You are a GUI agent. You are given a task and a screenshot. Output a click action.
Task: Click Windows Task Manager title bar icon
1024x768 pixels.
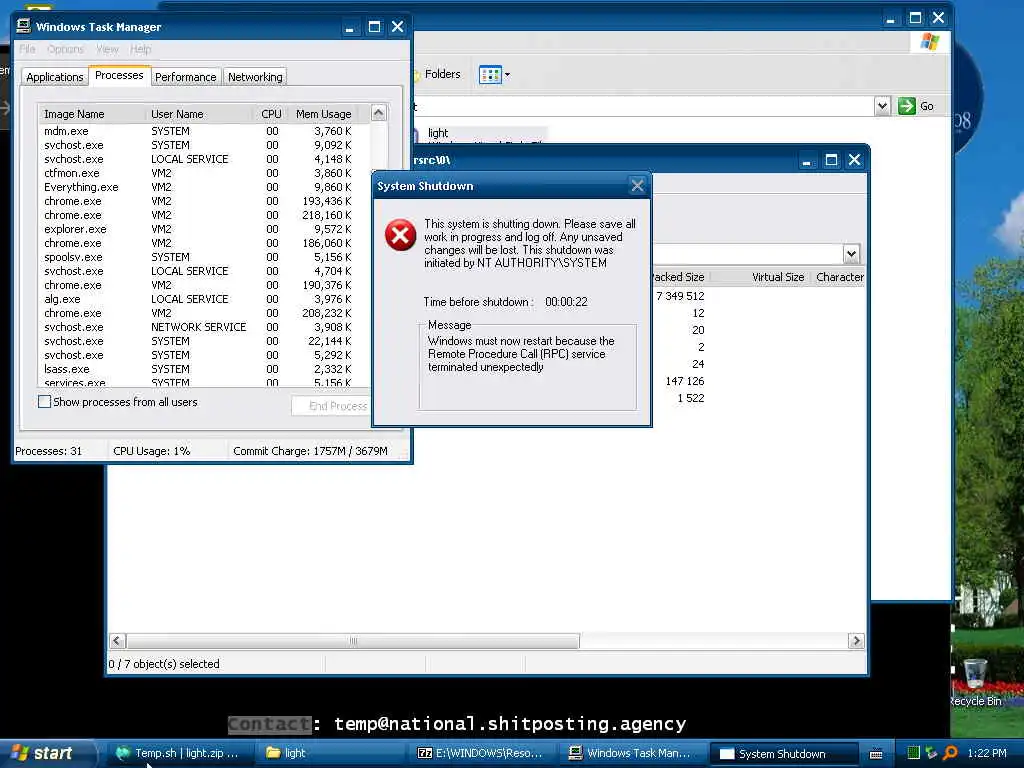[x=24, y=26]
